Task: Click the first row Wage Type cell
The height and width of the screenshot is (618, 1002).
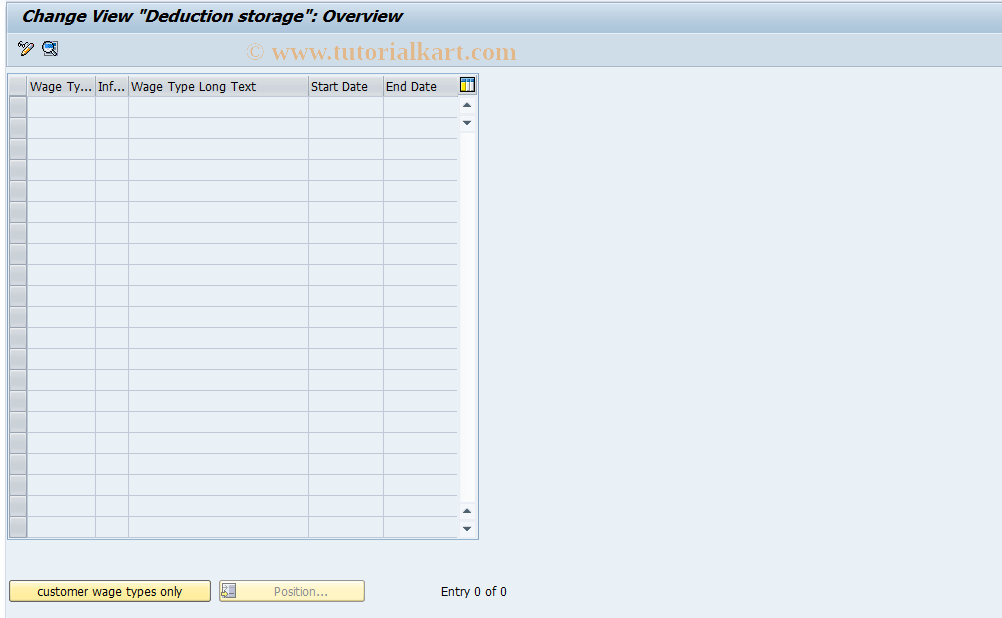Action: click(61, 107)
